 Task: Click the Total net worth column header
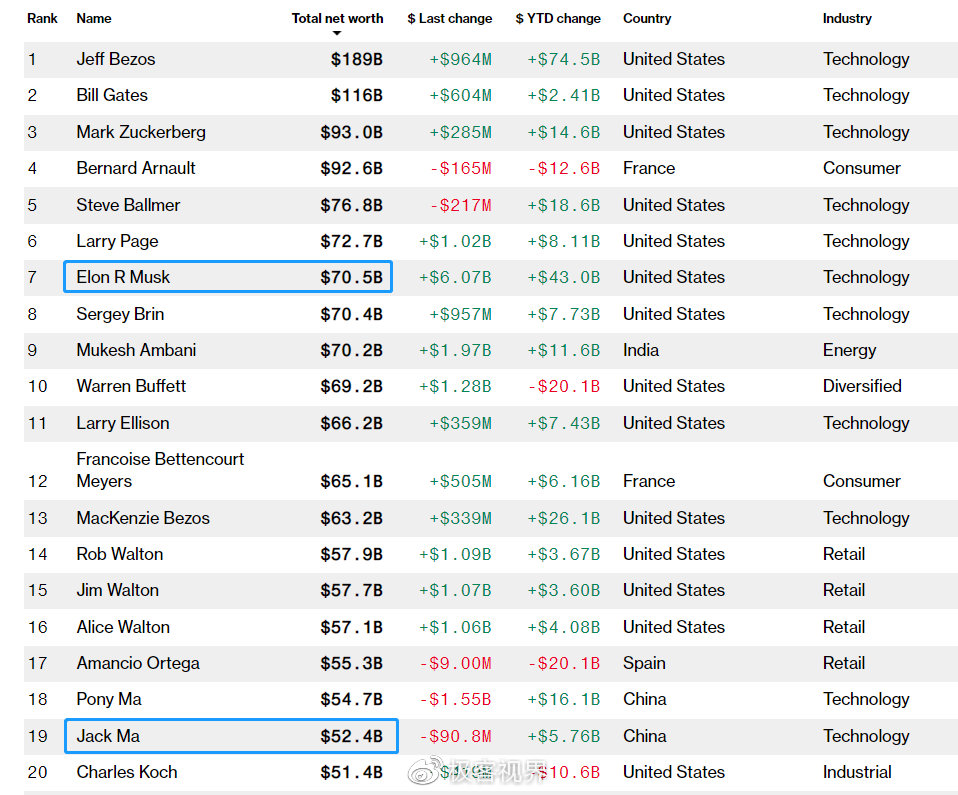tap(337, 18)
